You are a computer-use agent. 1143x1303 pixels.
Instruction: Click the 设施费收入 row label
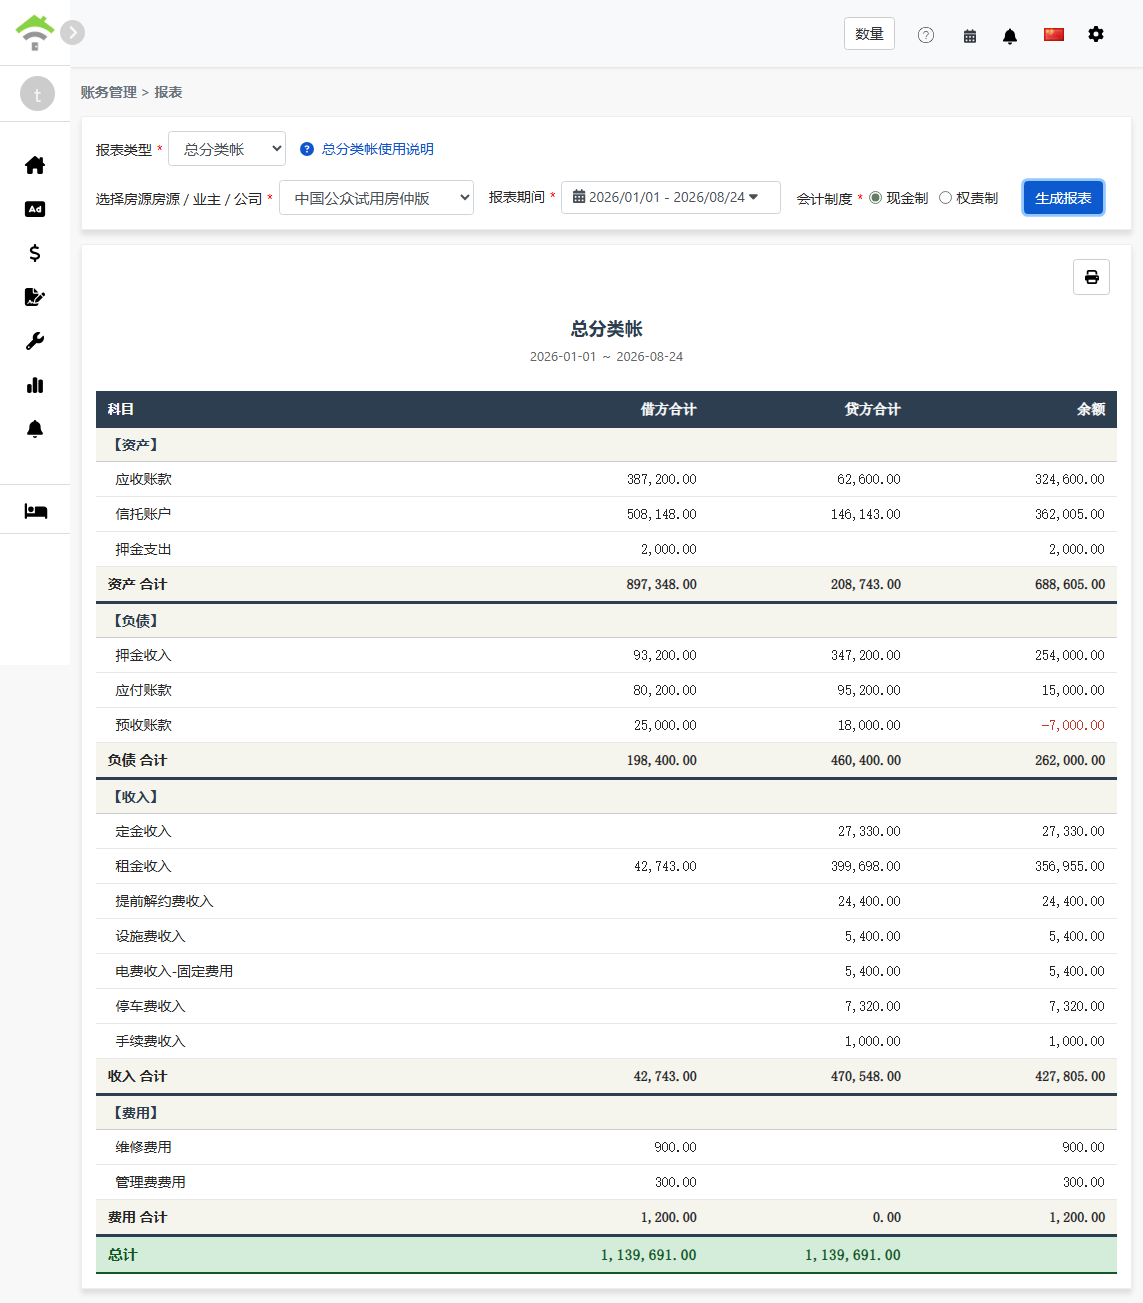[150, 936]
